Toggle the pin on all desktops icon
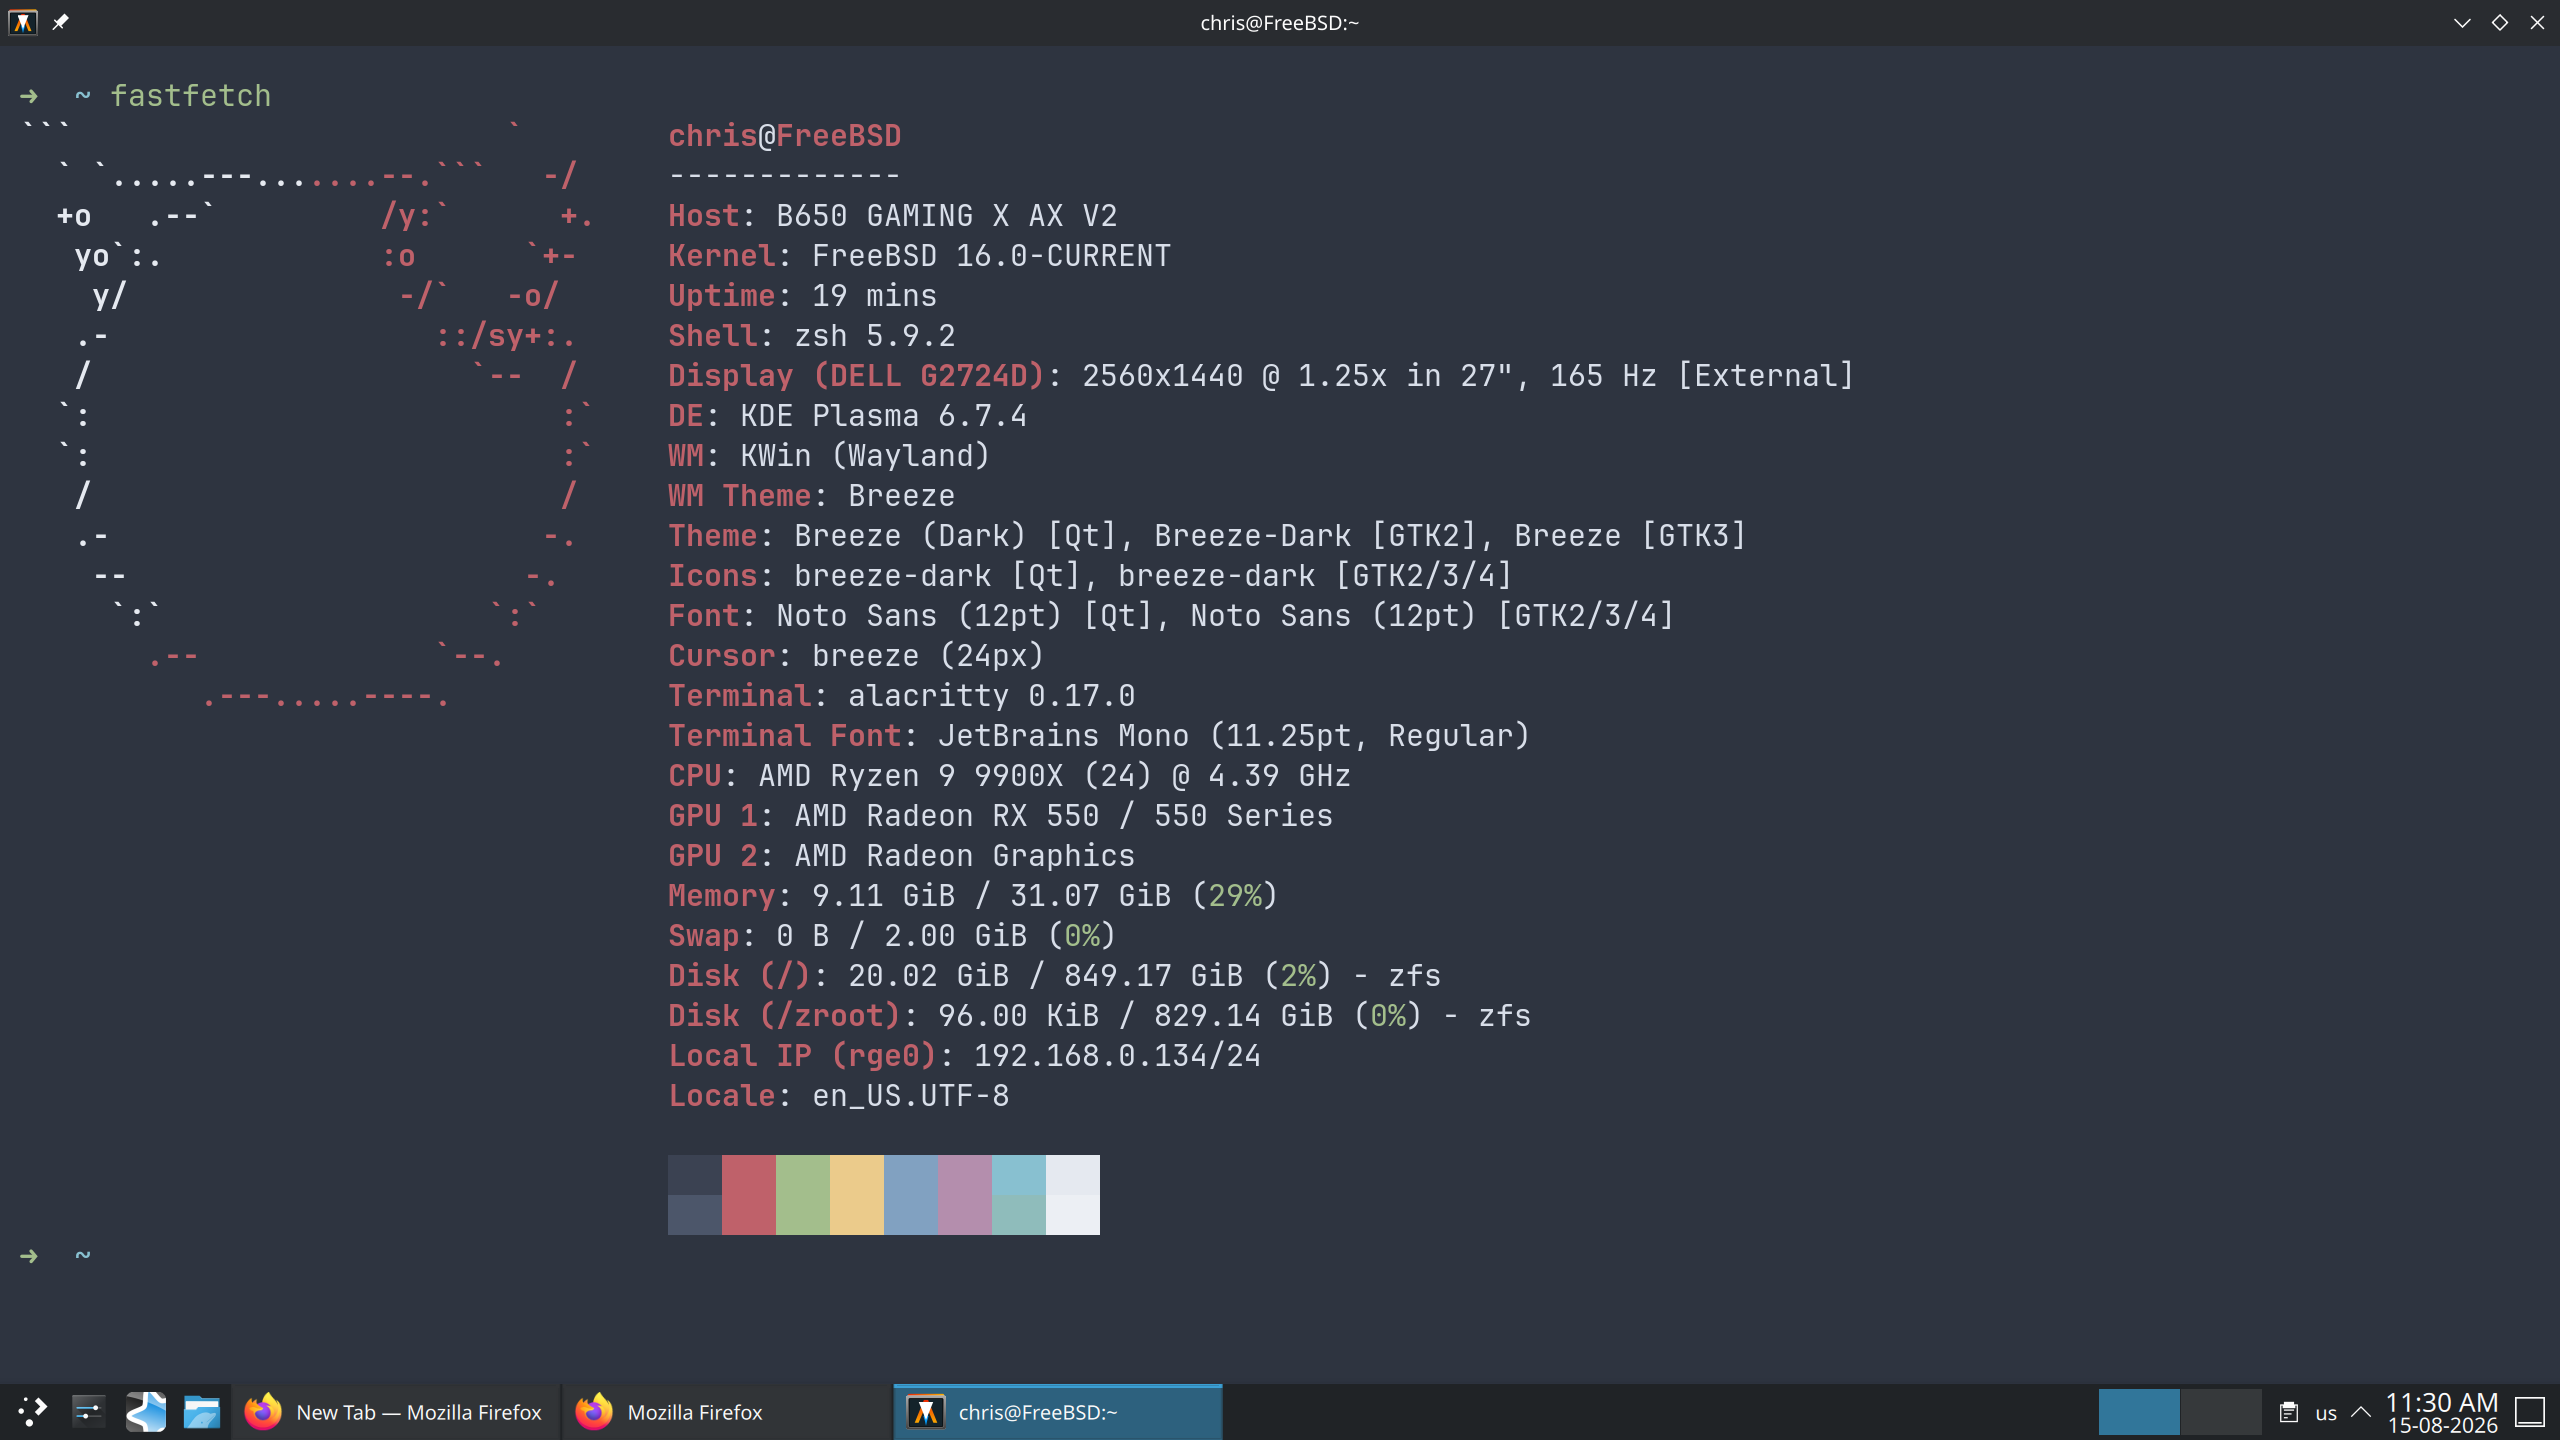The image size is (2560, 1440). click(60, 22)
